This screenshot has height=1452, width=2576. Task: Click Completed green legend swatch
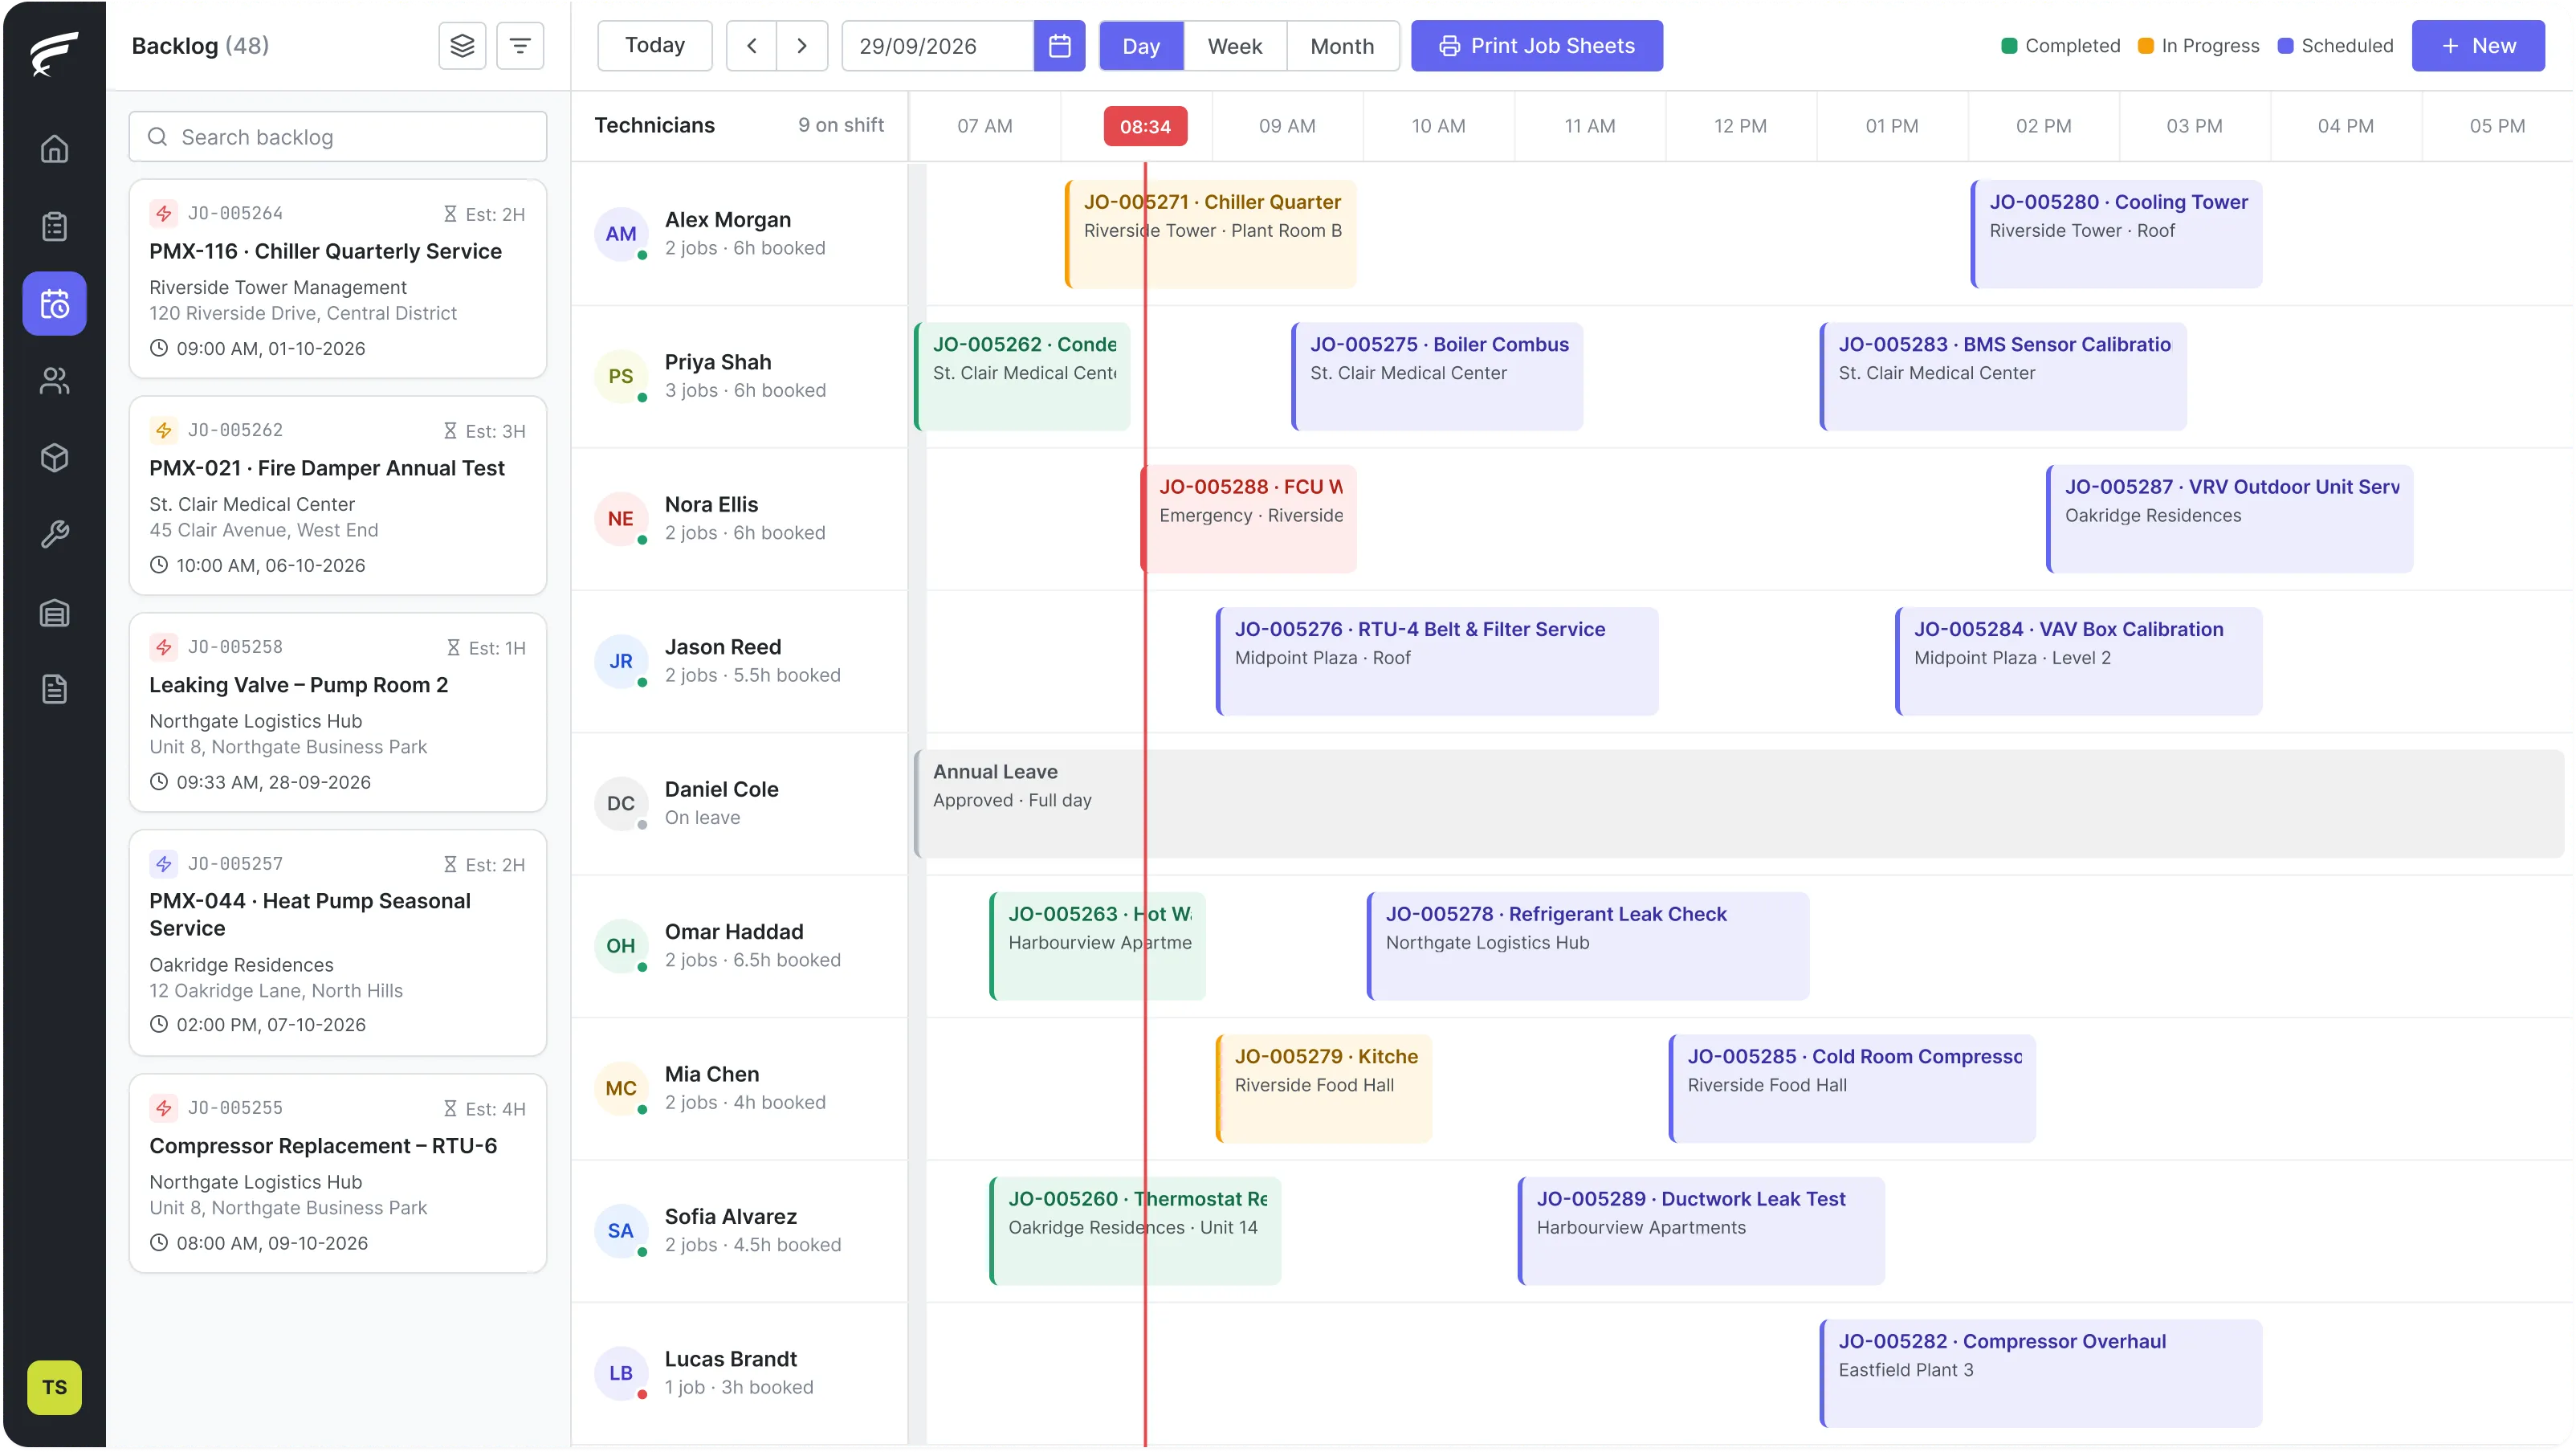tap(2009, 46)
